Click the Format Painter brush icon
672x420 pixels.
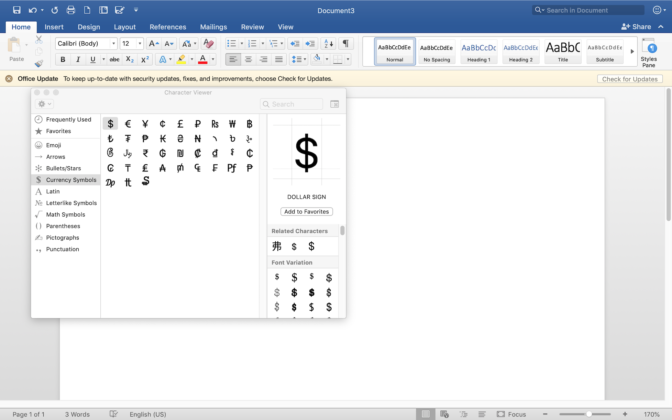(x=39, y=63)
